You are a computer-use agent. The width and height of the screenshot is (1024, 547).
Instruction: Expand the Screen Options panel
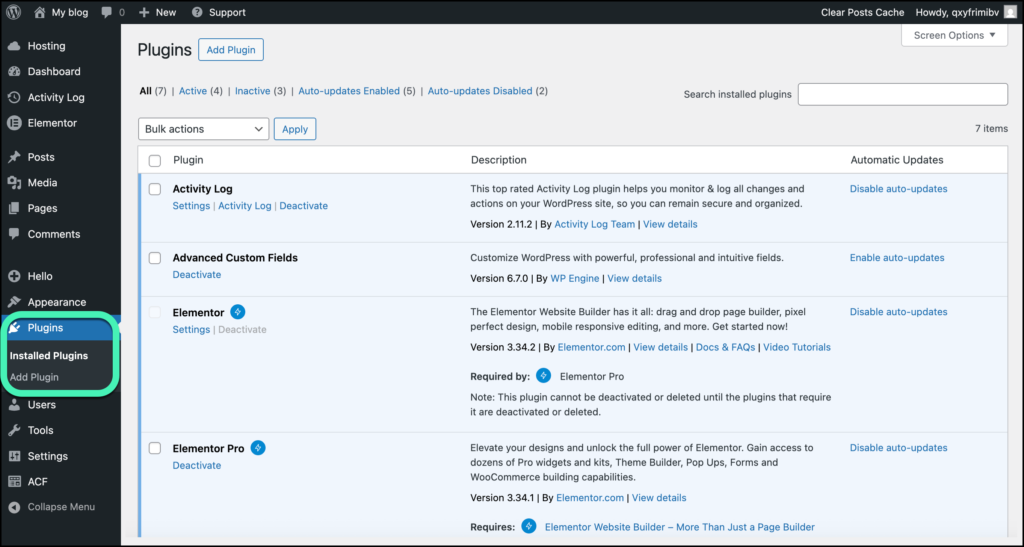click(x=954, y=35)
